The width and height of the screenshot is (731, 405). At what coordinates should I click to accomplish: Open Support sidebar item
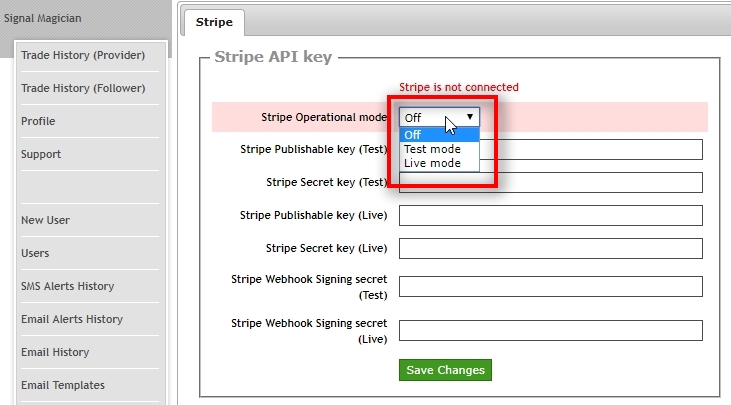pyautogui.click(x=41, y=154)
